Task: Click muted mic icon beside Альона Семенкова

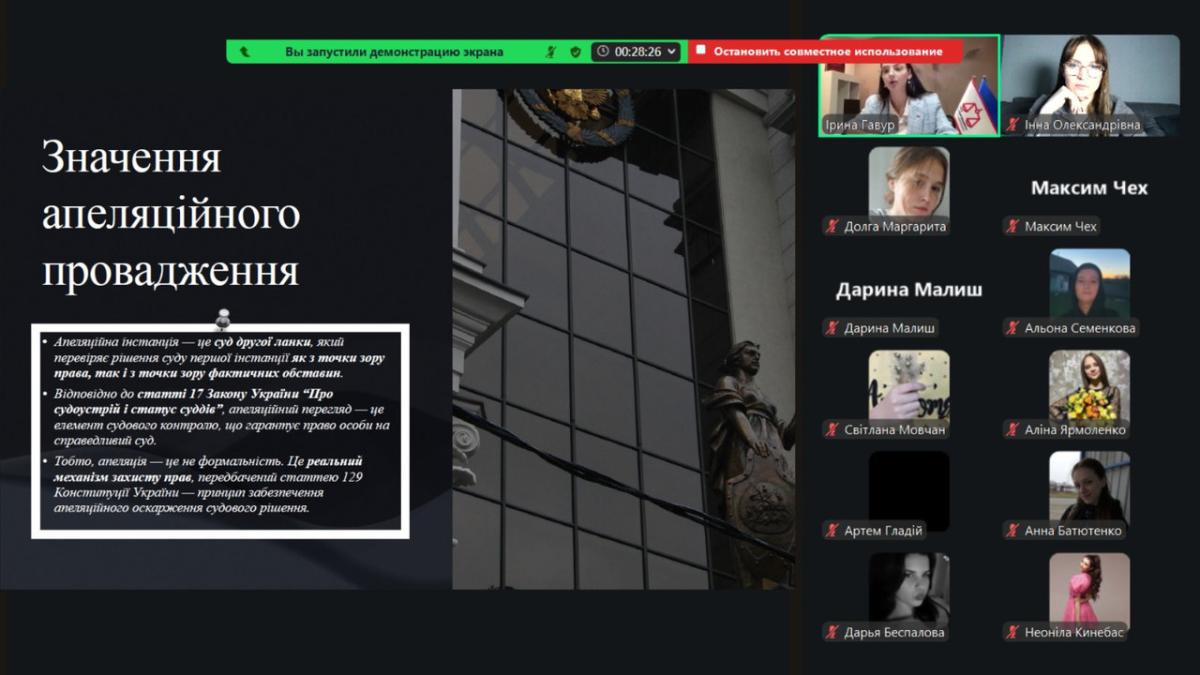Action: [x=1013, y=327]
